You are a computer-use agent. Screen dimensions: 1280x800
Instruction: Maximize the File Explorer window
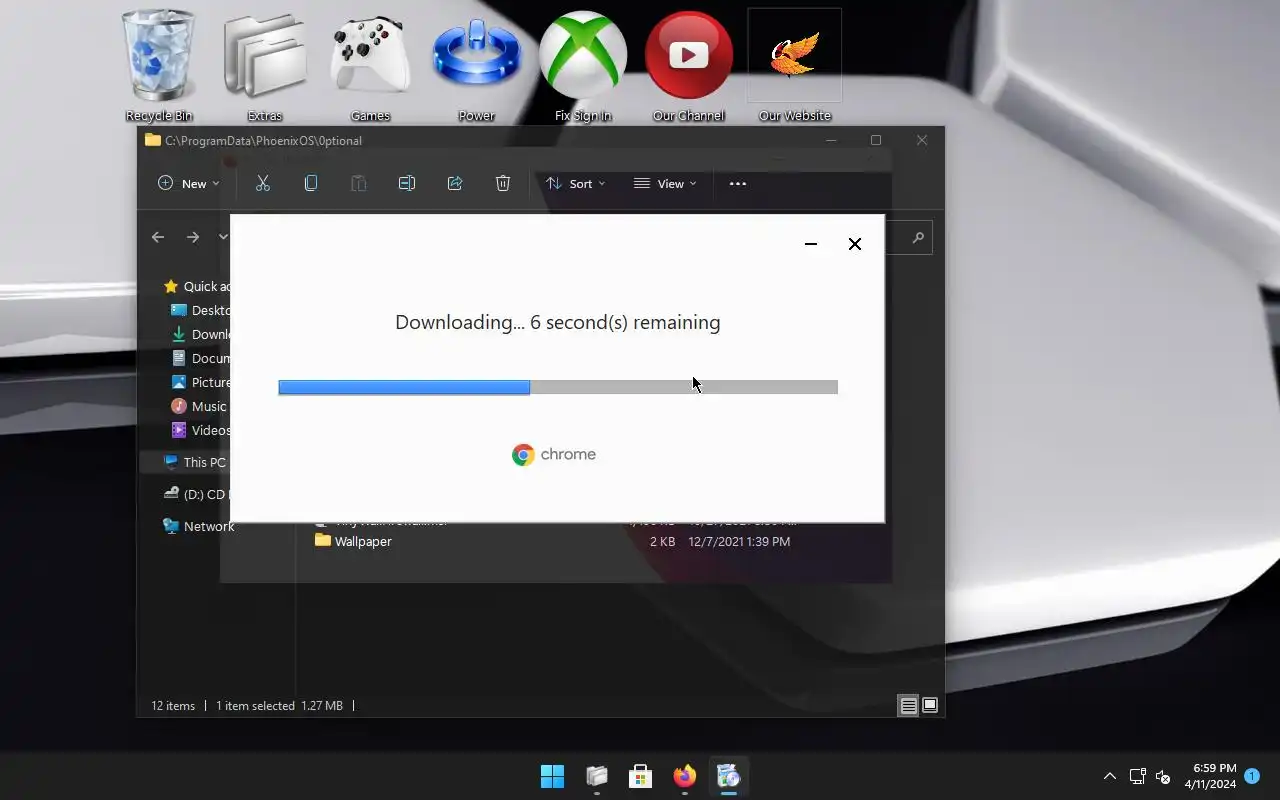coord(876,140)
